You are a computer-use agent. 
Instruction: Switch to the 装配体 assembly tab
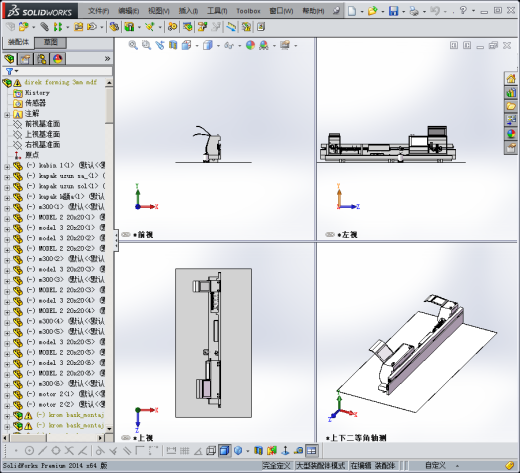[18, 42]
